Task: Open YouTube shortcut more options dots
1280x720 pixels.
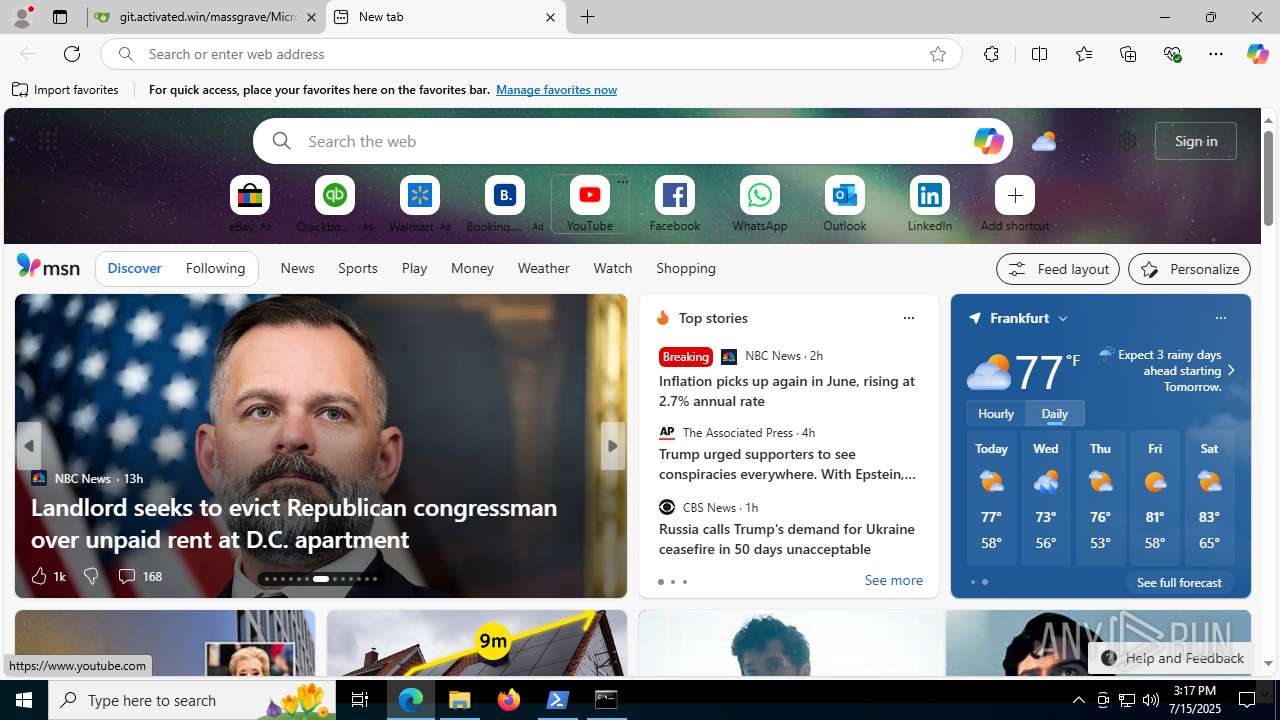Action: 622,182
